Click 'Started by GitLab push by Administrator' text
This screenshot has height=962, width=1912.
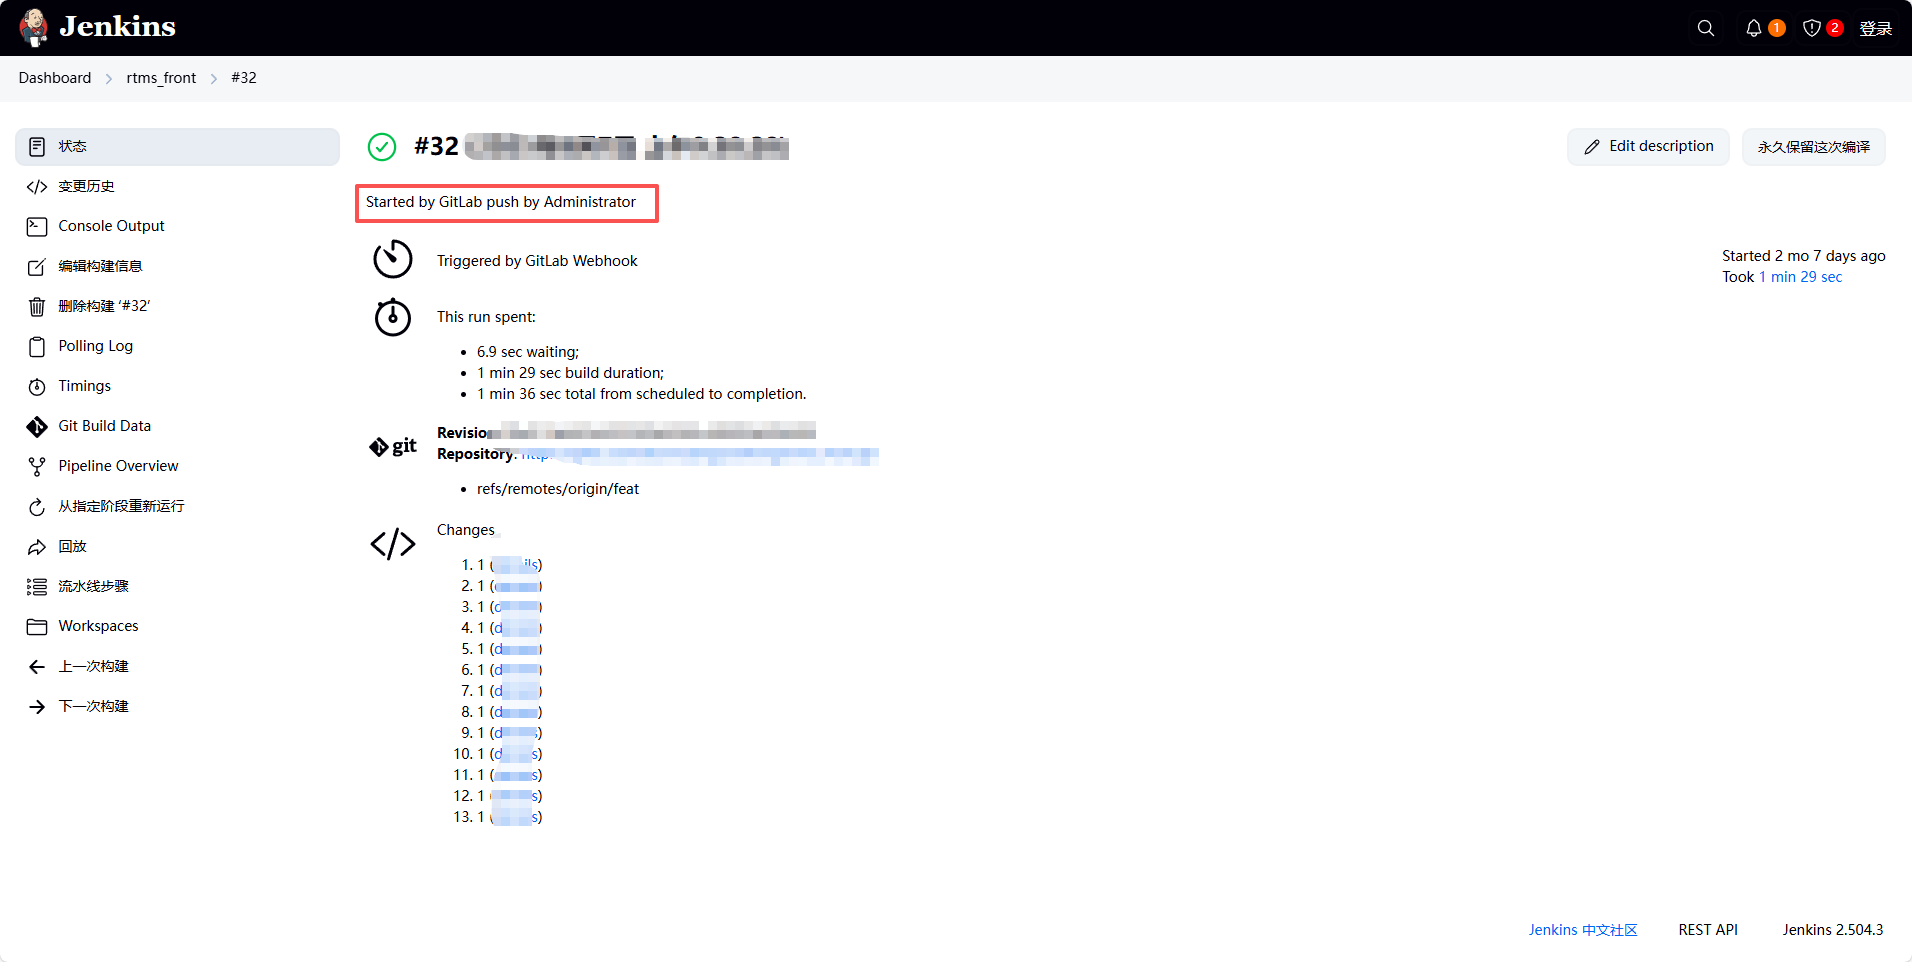pyautogui.click(x=501, y=202)
